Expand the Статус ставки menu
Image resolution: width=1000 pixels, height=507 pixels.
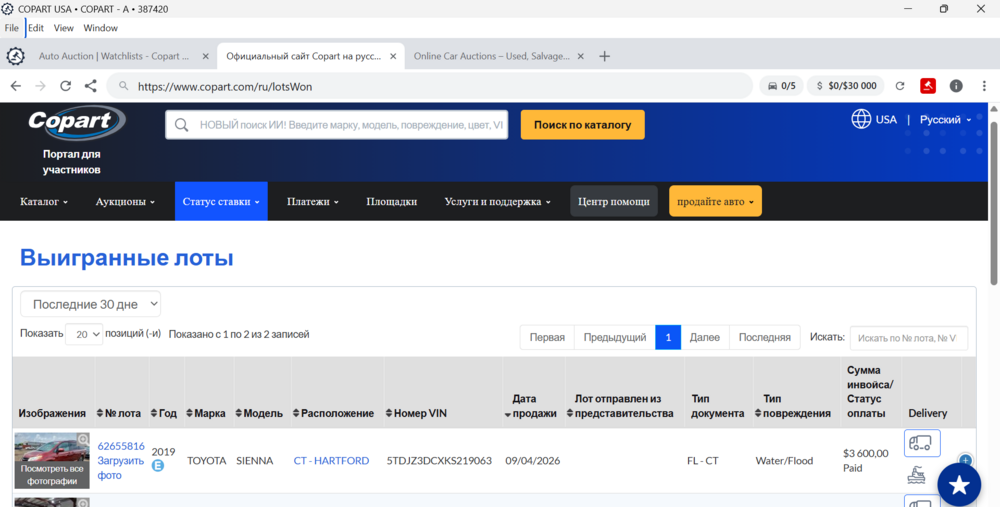coord(221,202)
